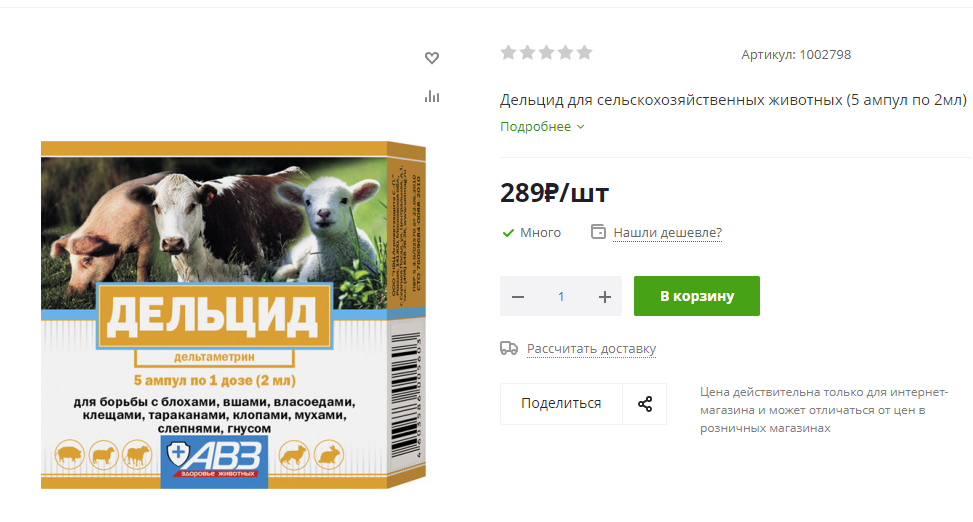This screenshot has height=522, width=973.
Task: Add product to favorites with heart icon
Action: tap(432, 58)
